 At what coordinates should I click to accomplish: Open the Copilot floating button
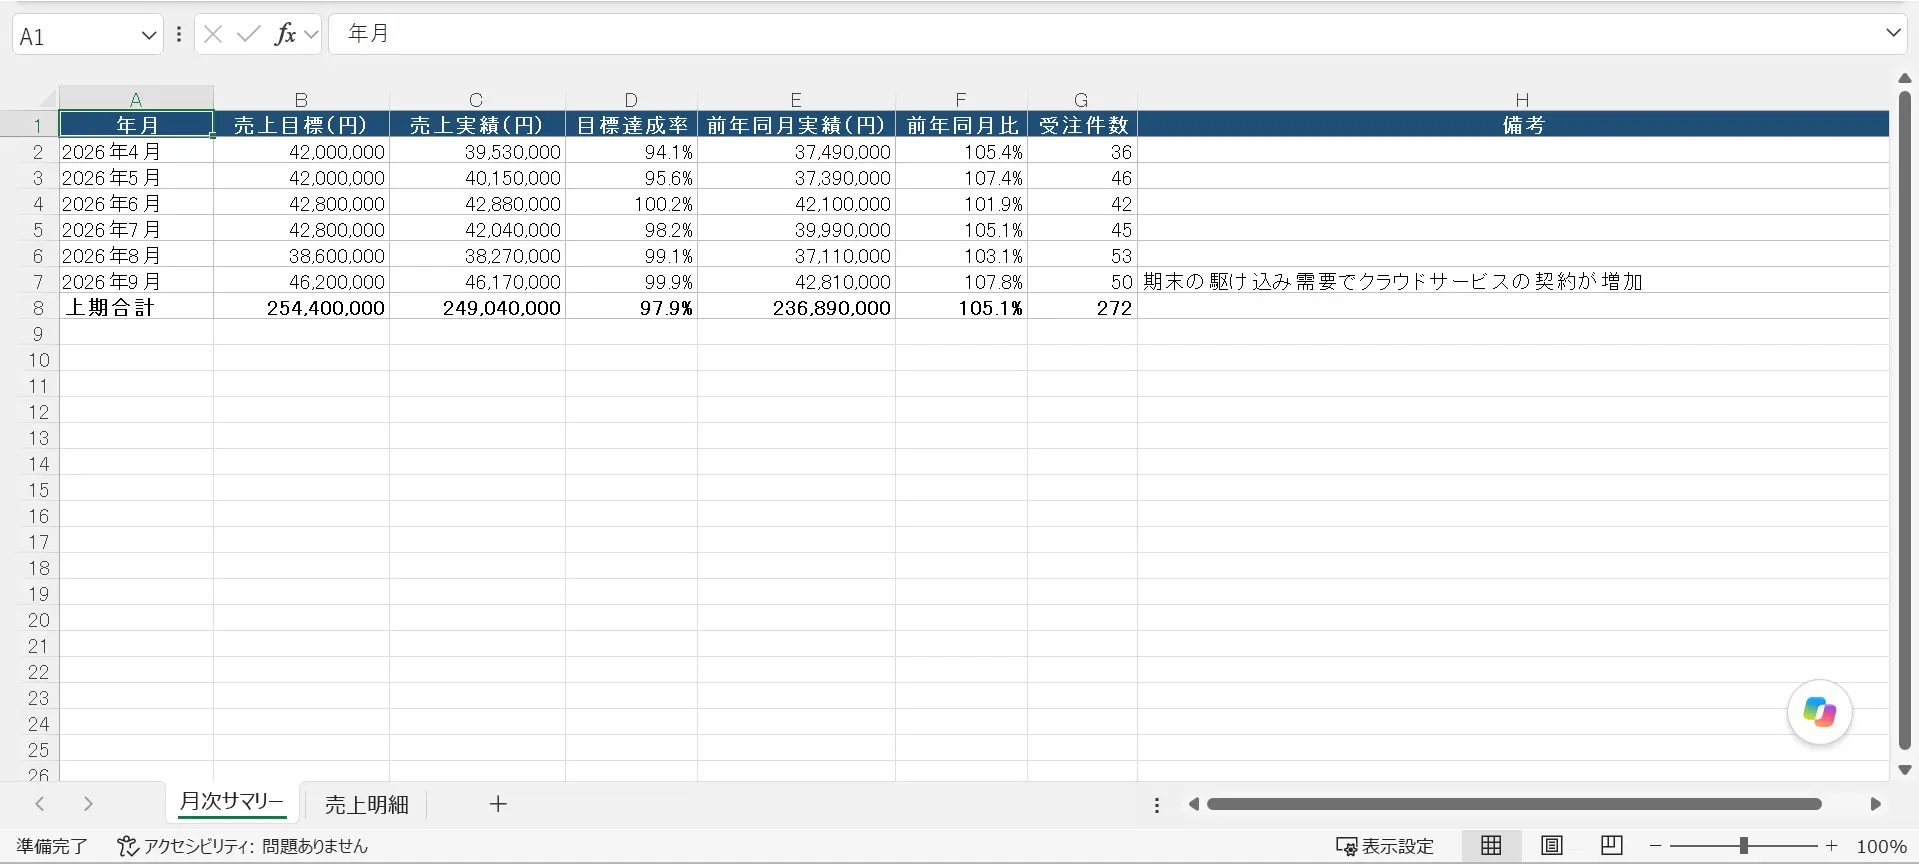1819,712
